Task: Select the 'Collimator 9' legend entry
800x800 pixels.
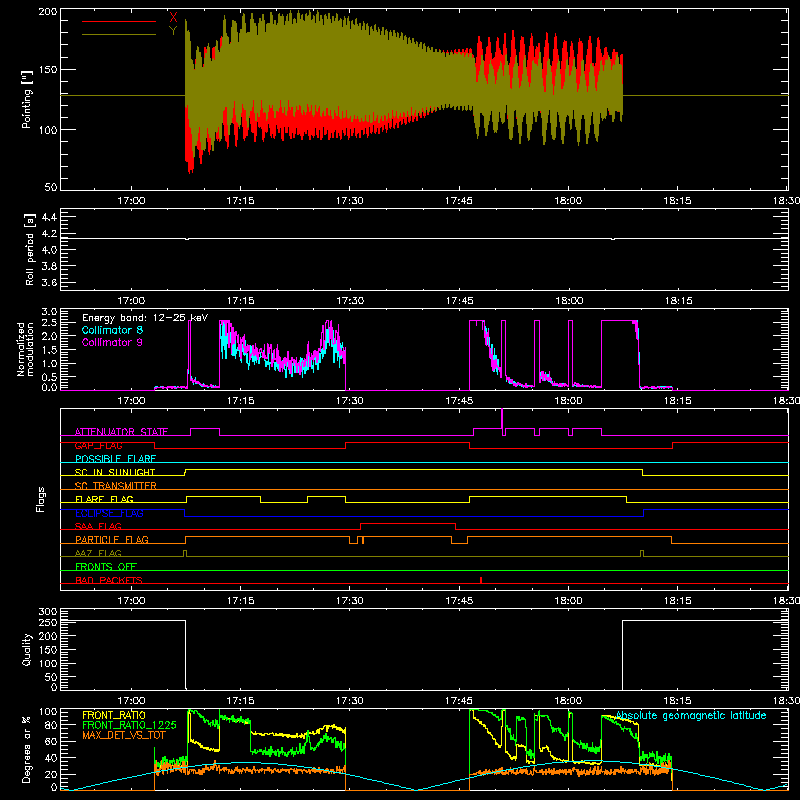Action: [x=112, y=342]
